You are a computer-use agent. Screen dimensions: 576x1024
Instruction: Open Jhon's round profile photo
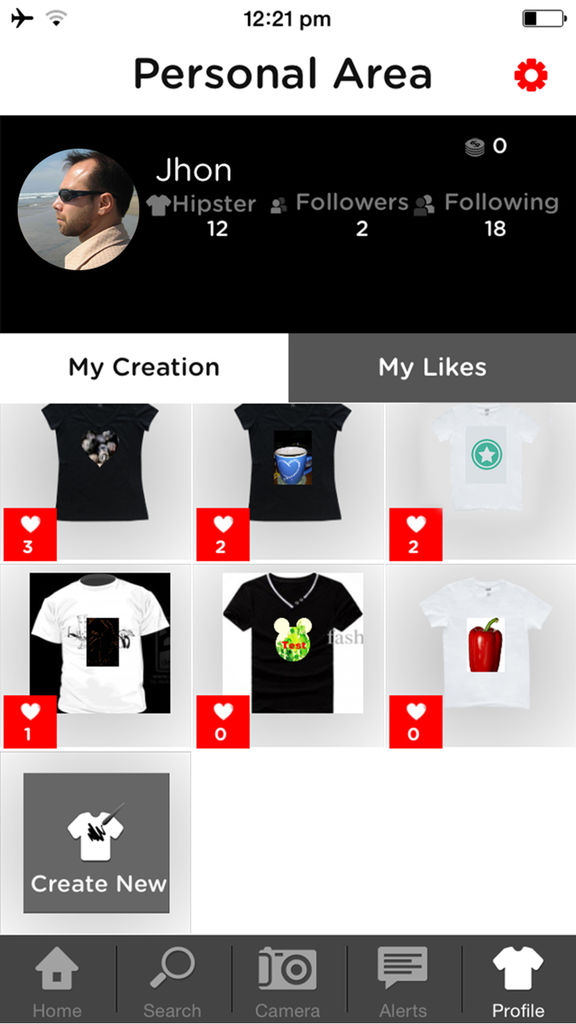click(x=78, y=209)
